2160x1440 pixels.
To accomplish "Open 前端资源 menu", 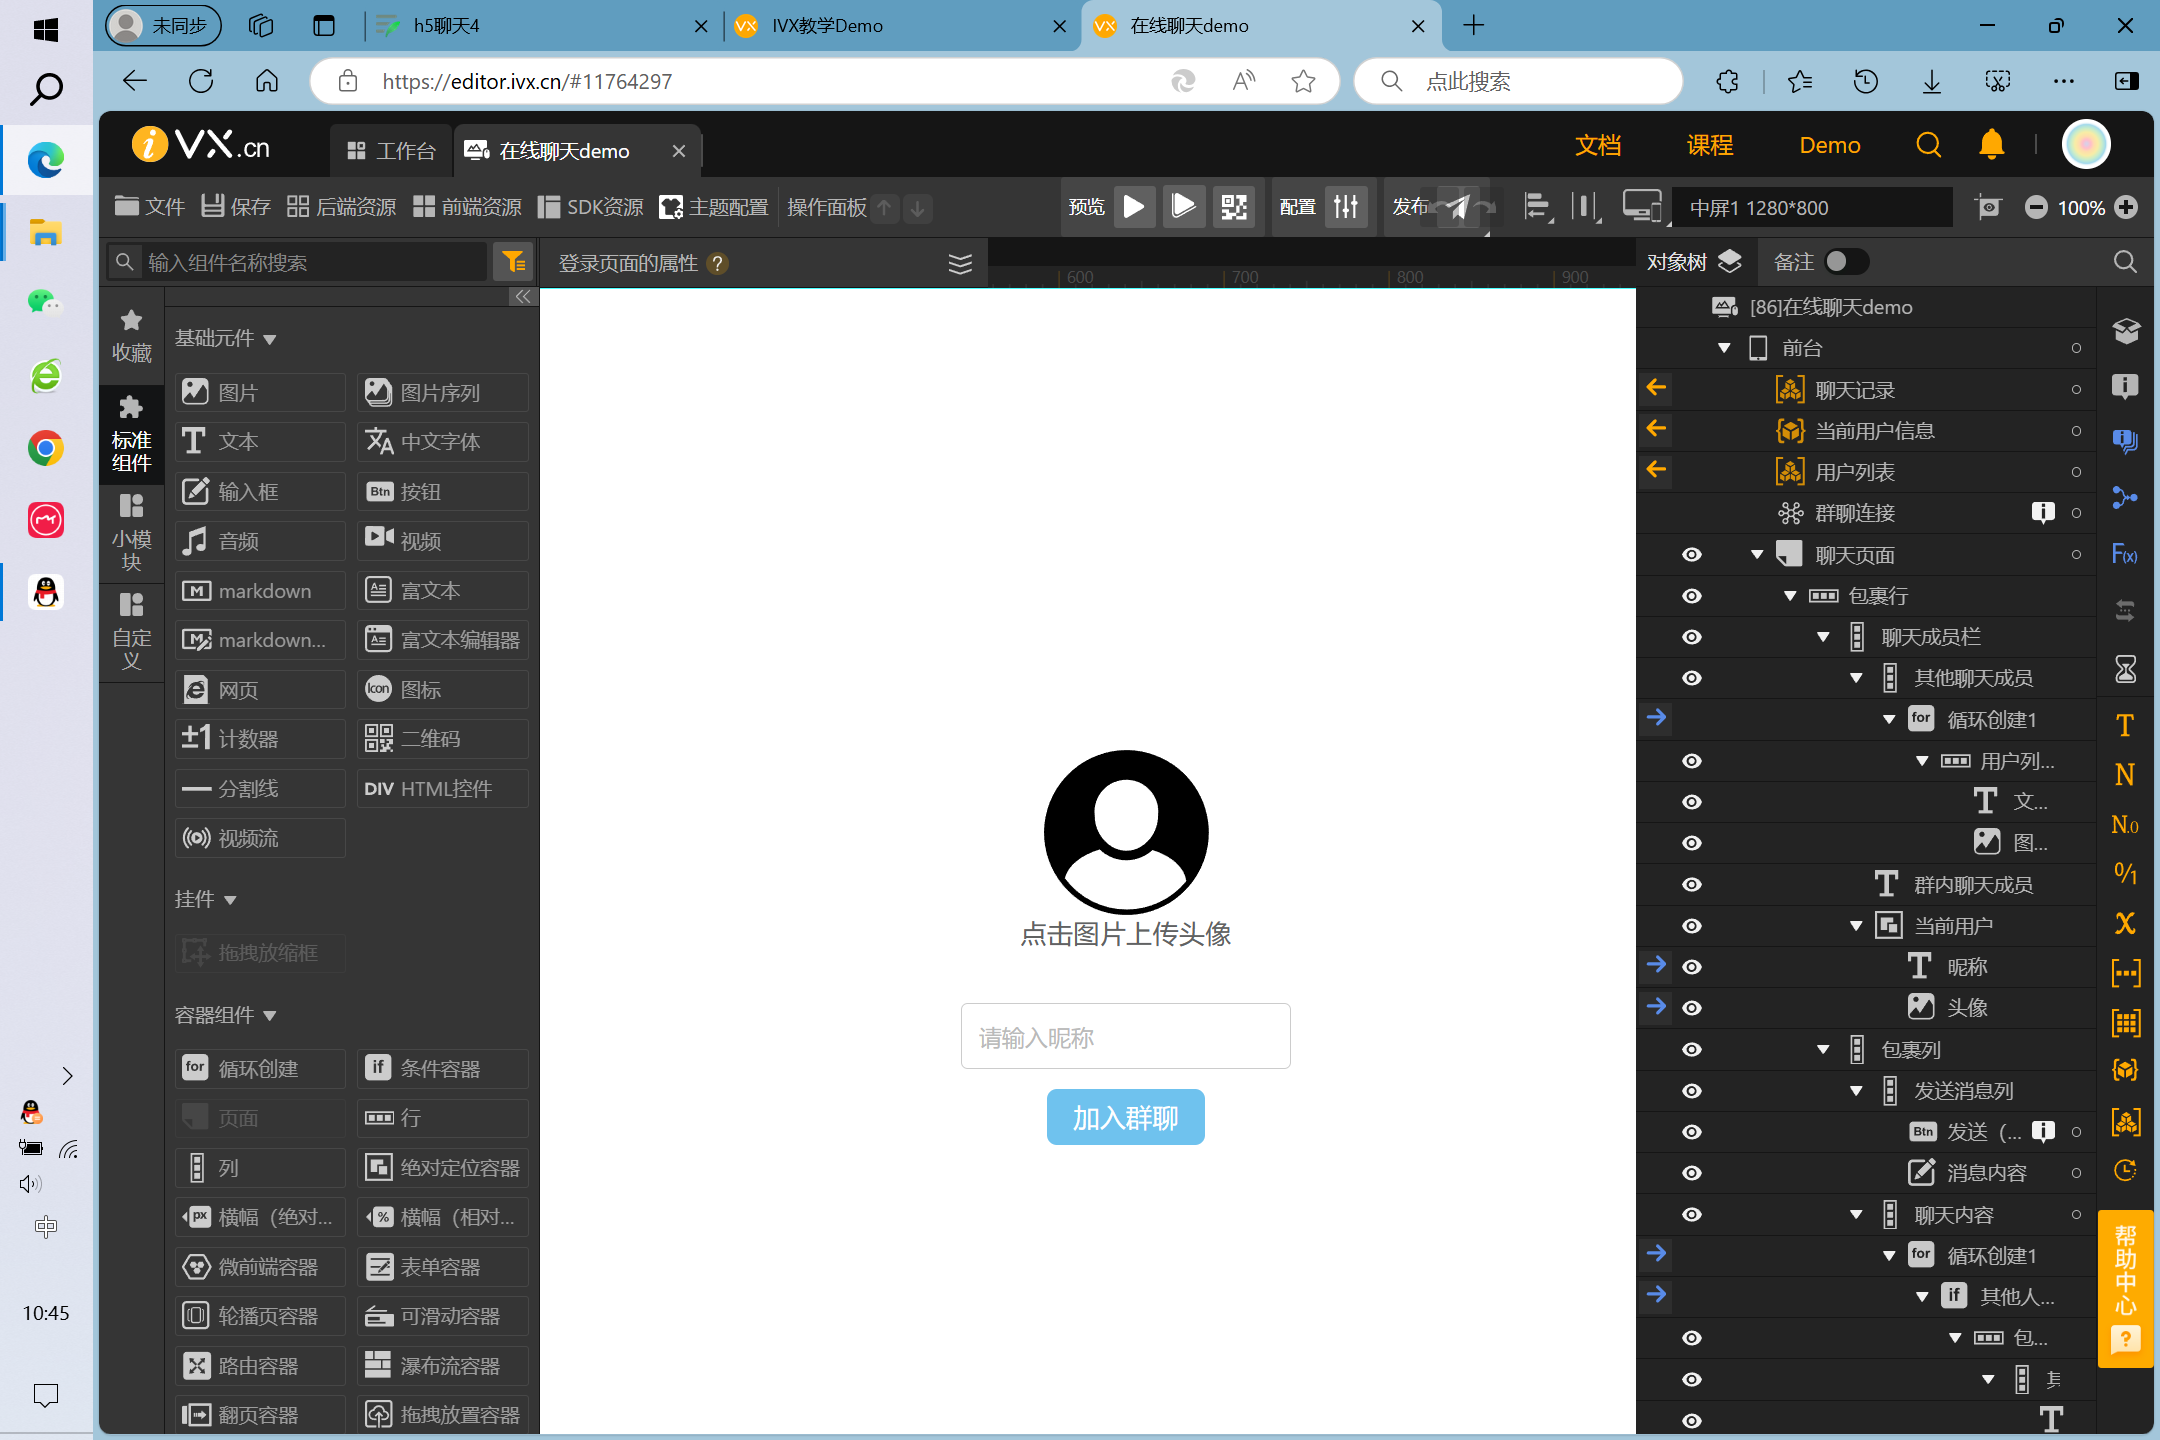I will point(467,206).
